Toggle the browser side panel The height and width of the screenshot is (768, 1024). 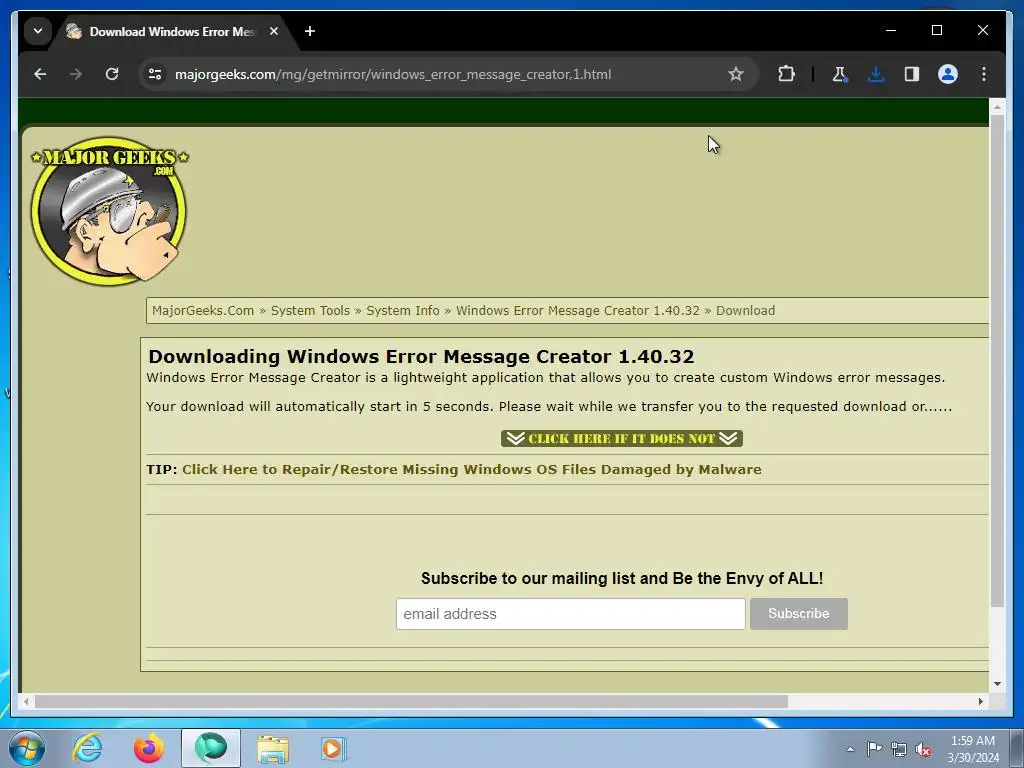tap(912, 74)
